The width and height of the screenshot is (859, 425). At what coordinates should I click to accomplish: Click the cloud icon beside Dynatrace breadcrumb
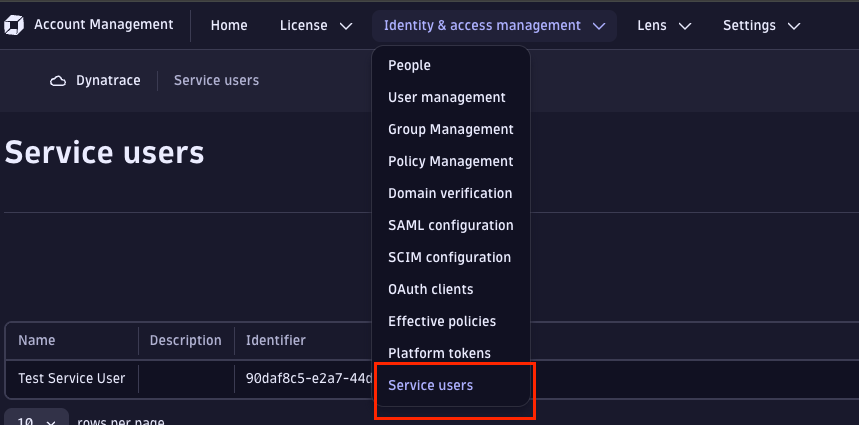[x=58, y=80]
